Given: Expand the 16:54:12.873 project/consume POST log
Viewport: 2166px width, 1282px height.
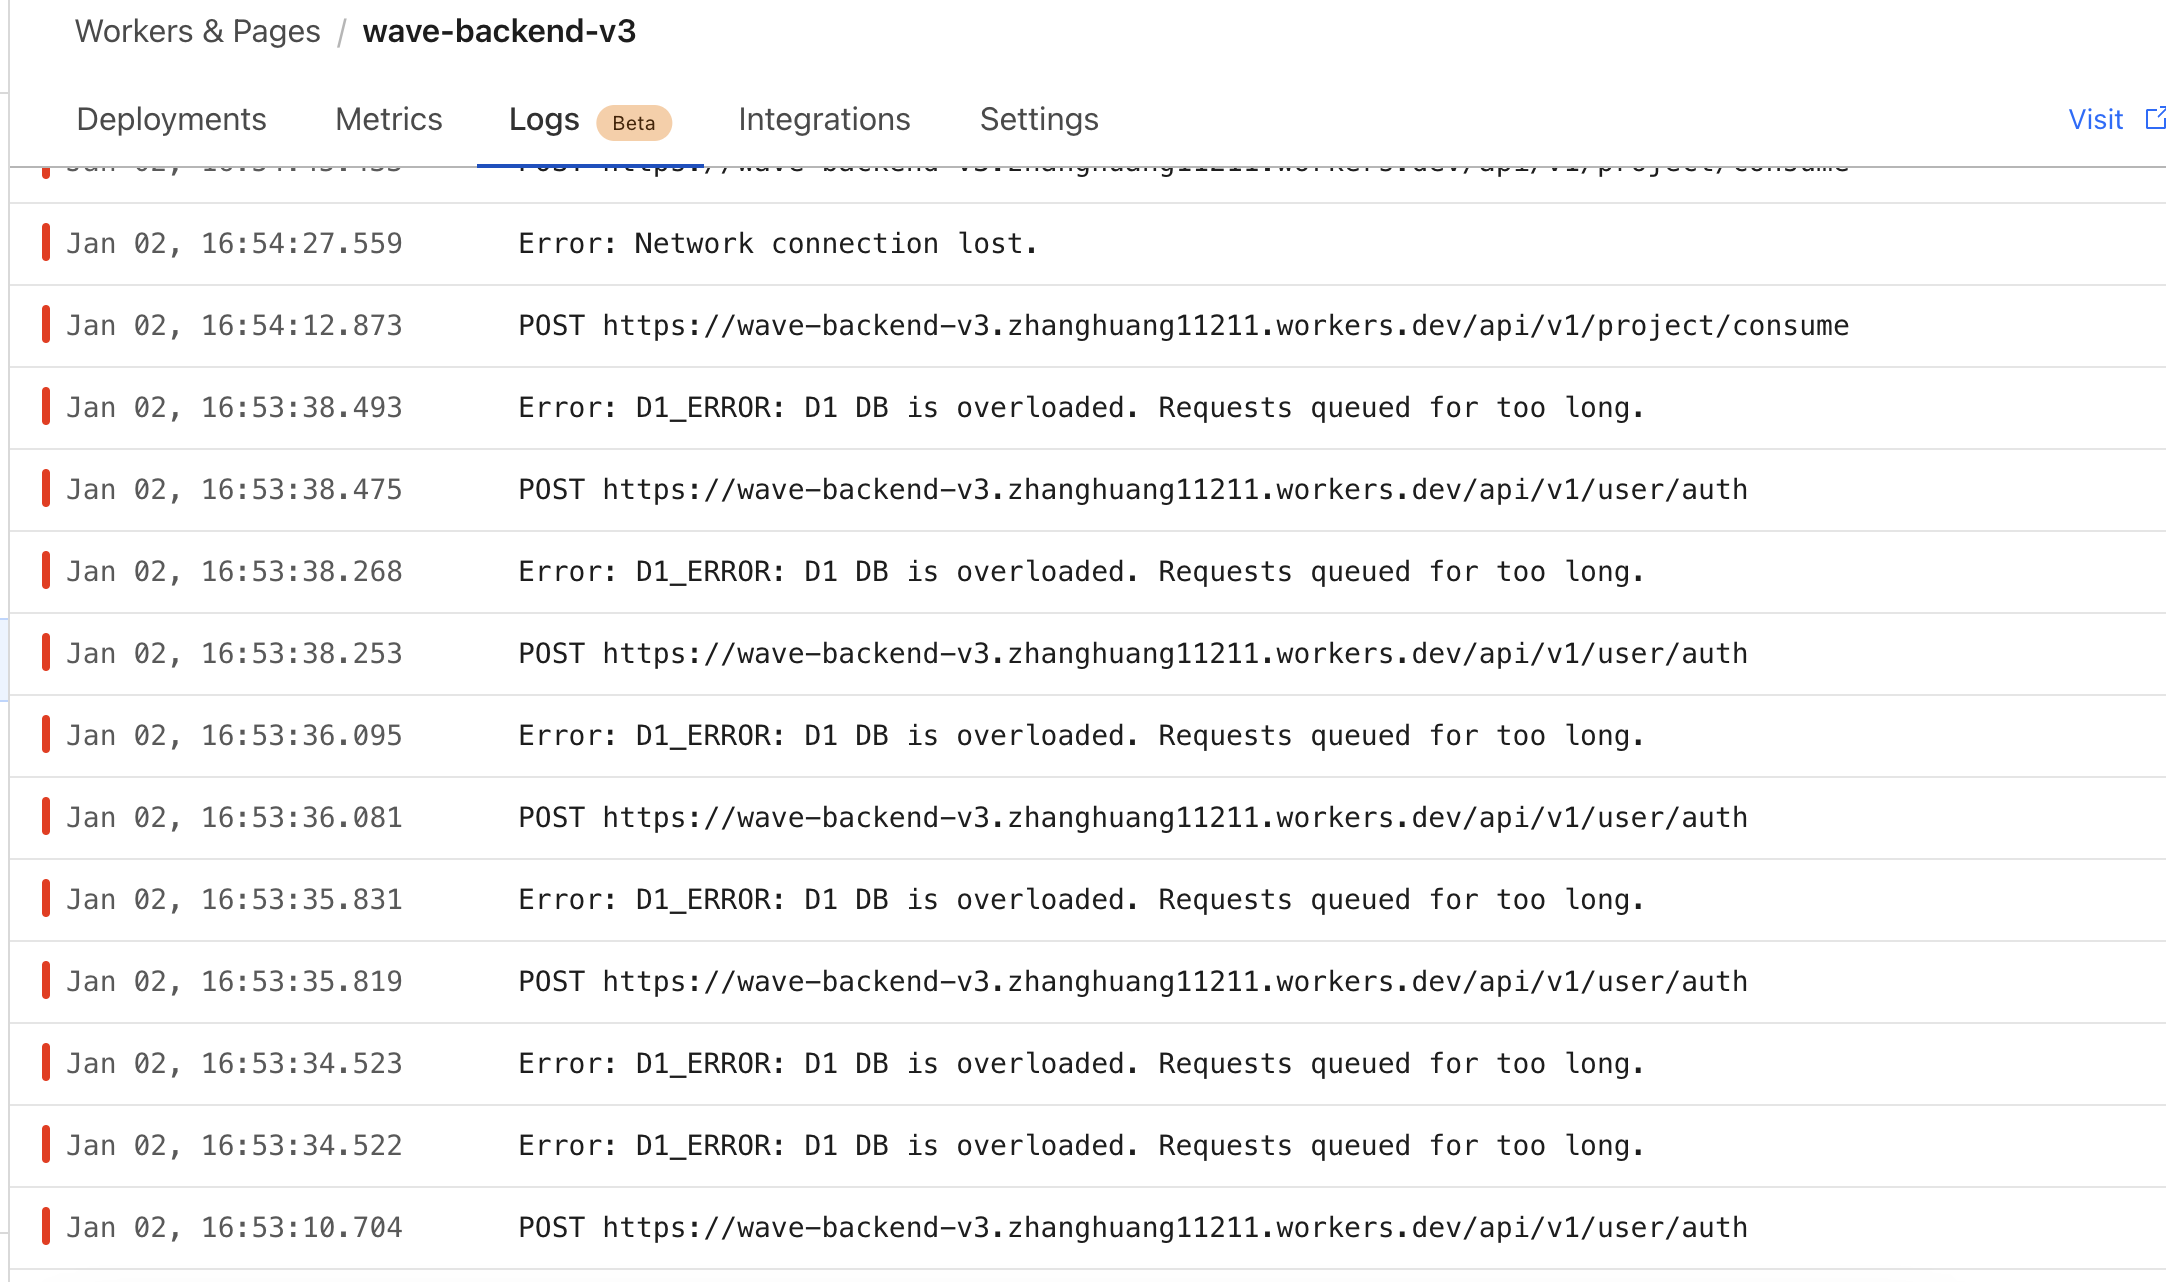Looking at the screenshot, I should click(1183, 326).
